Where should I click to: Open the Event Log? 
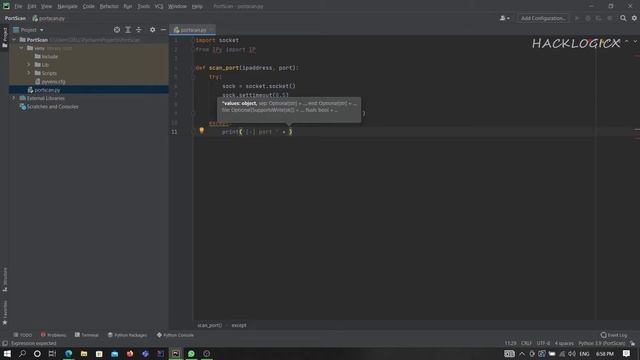tap(614, 335)
